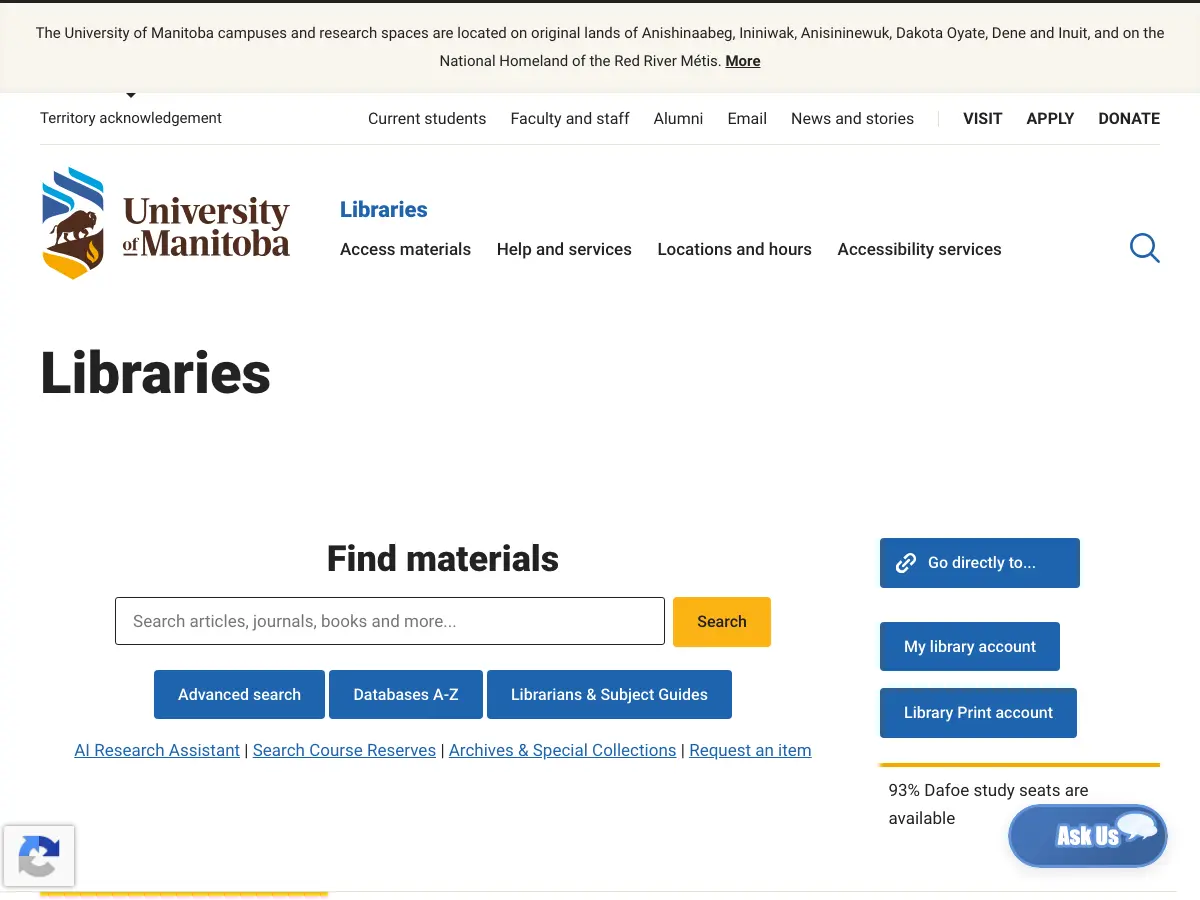Screen dimensions: 1200x900
Task: Focus the search articles input field
Action: pyautogui.click(x=390, y=621)
